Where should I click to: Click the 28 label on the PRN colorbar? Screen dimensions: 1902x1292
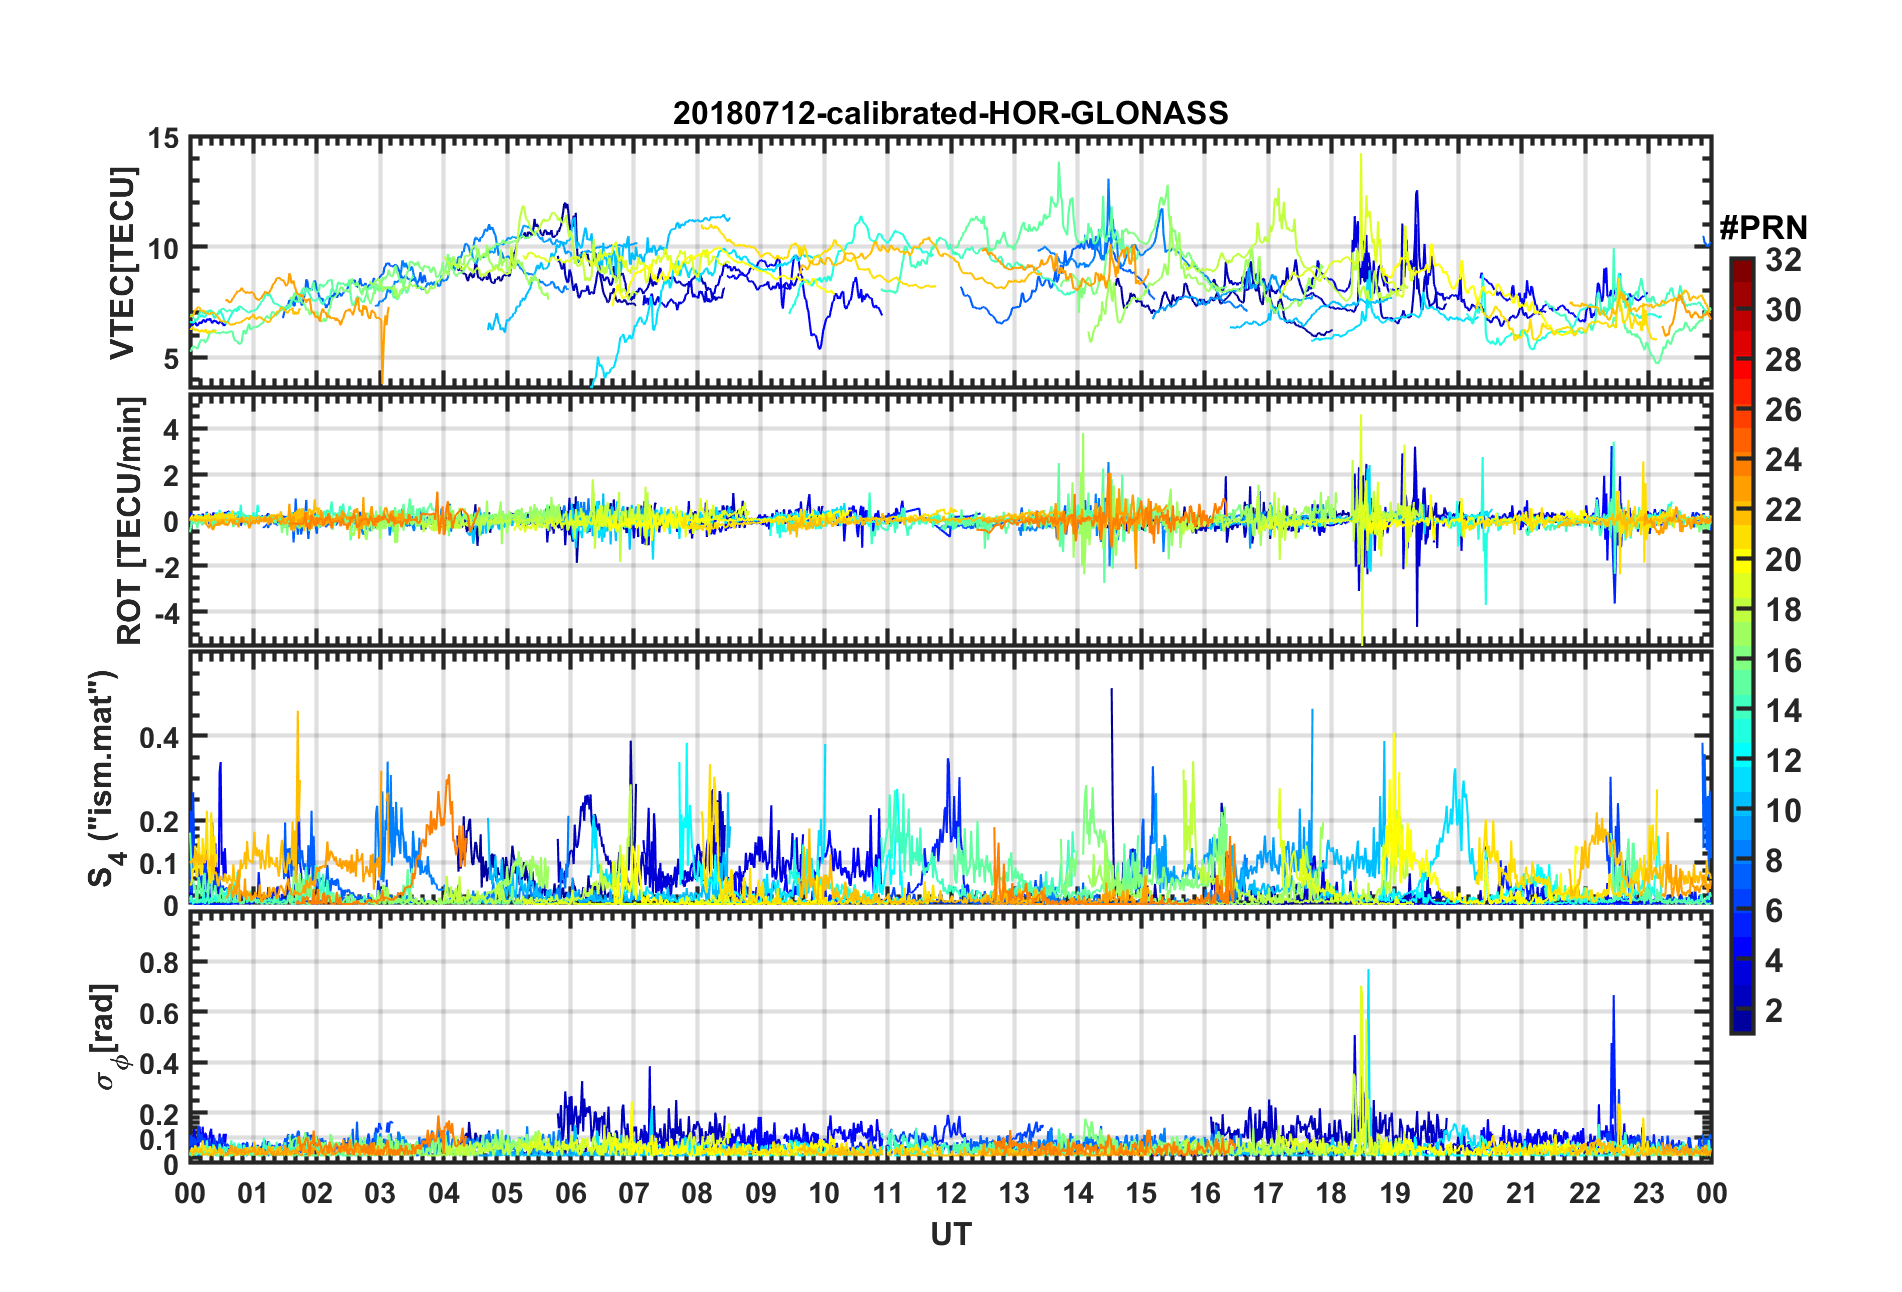(x=1783, y=360)
